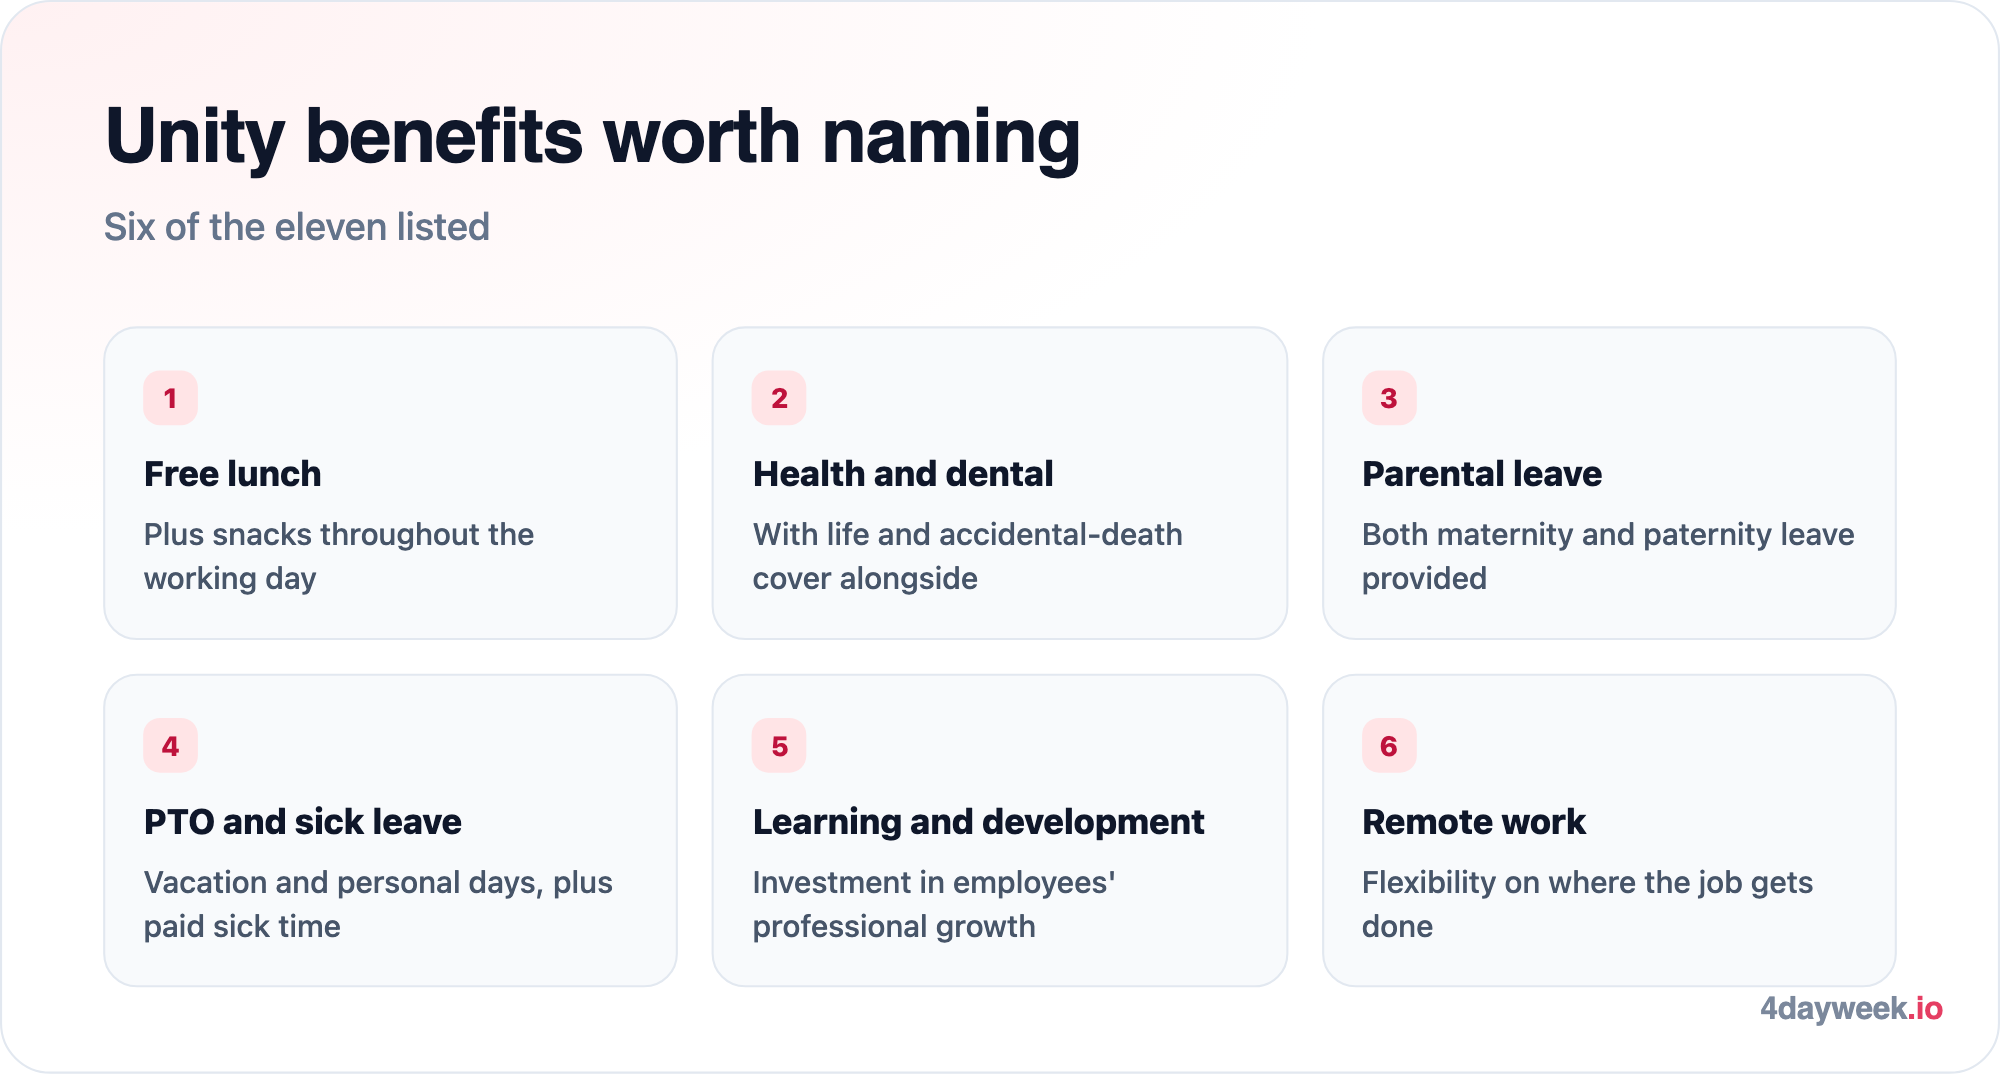This screenshot has width=2000, height=1074.
Task: Select the PTO and sick leave heading
Action: 303,822
